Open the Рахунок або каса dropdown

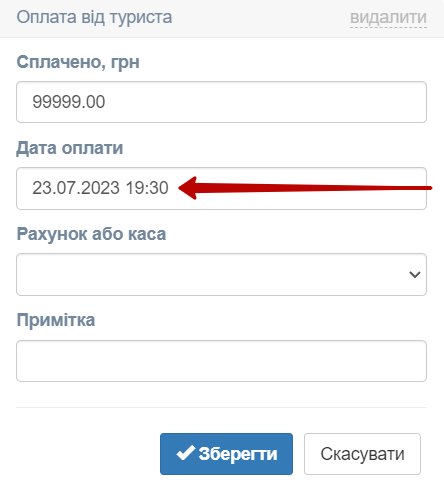221,274
